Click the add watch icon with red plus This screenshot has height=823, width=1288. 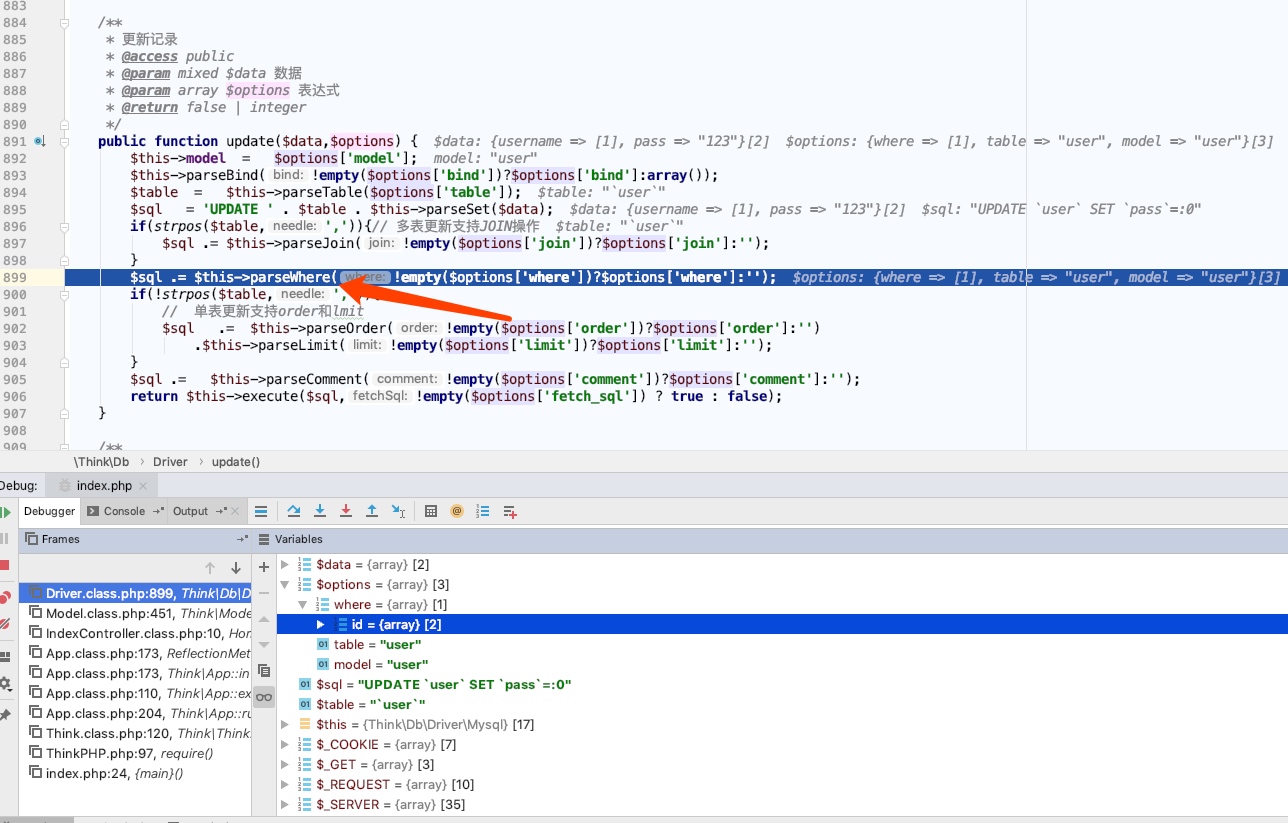(x=510, y=511)
